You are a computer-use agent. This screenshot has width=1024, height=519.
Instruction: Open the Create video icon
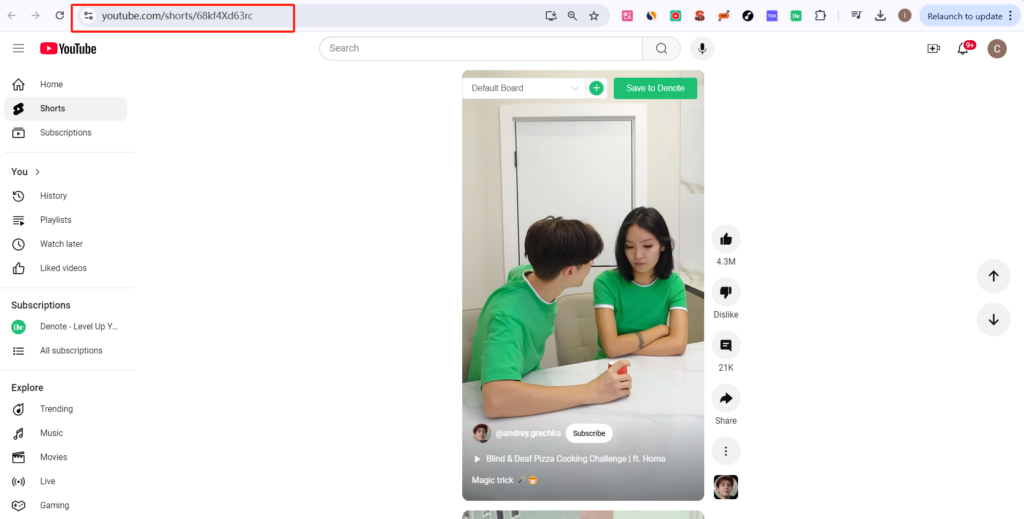pos(933,48)
